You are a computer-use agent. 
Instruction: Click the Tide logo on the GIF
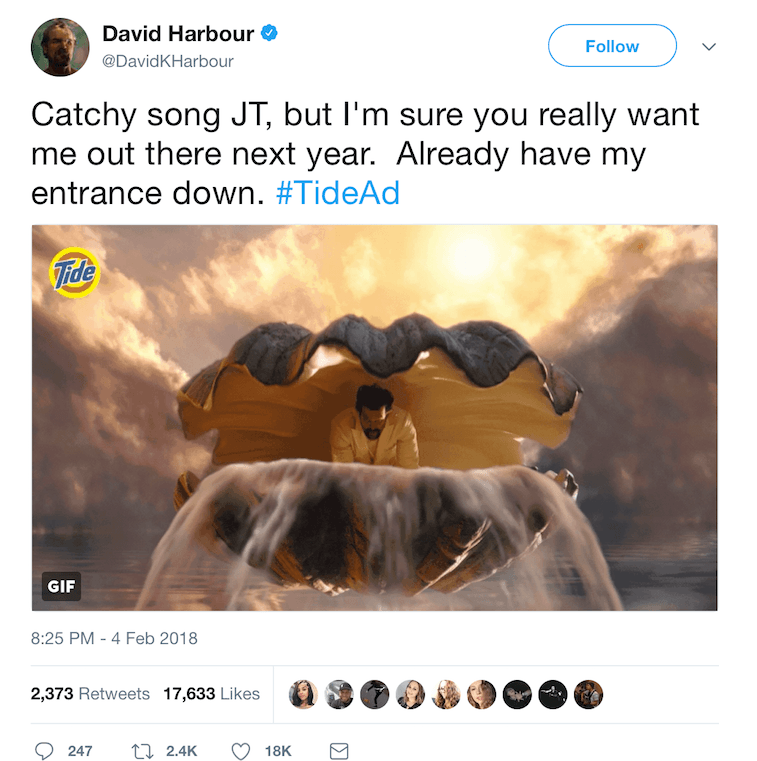coord(74,273)
